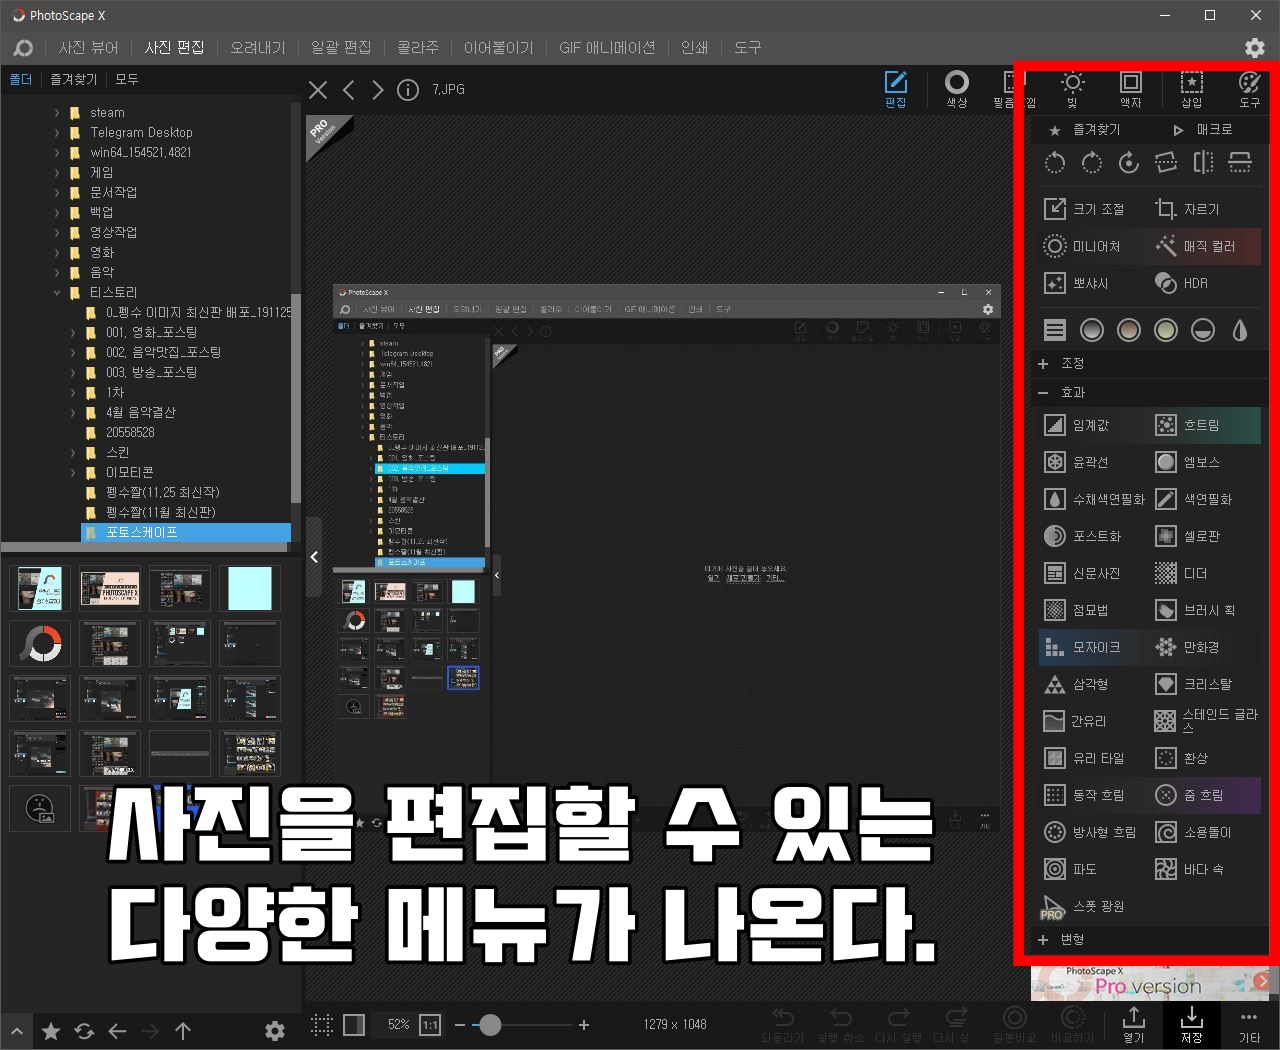The image size is (1280, 1050).
Task: Click the image info icon
Action: [408, 90]
